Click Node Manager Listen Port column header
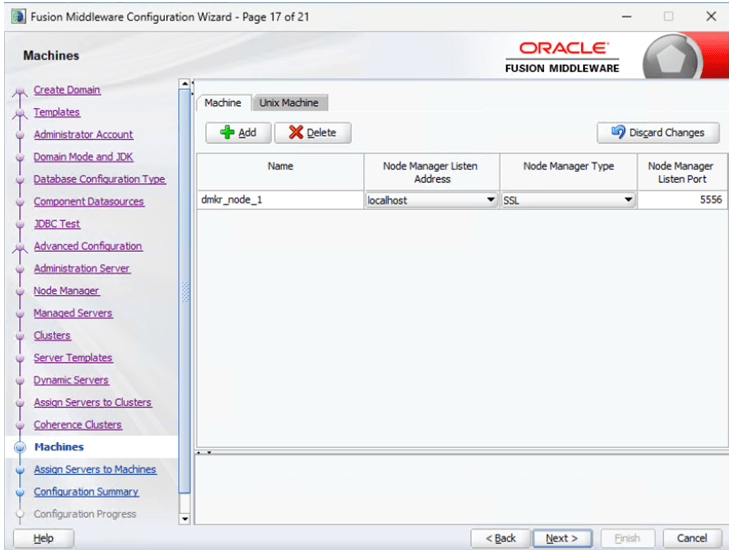The height and width of the screenshot is (550, 729). [x=681, y=172]
